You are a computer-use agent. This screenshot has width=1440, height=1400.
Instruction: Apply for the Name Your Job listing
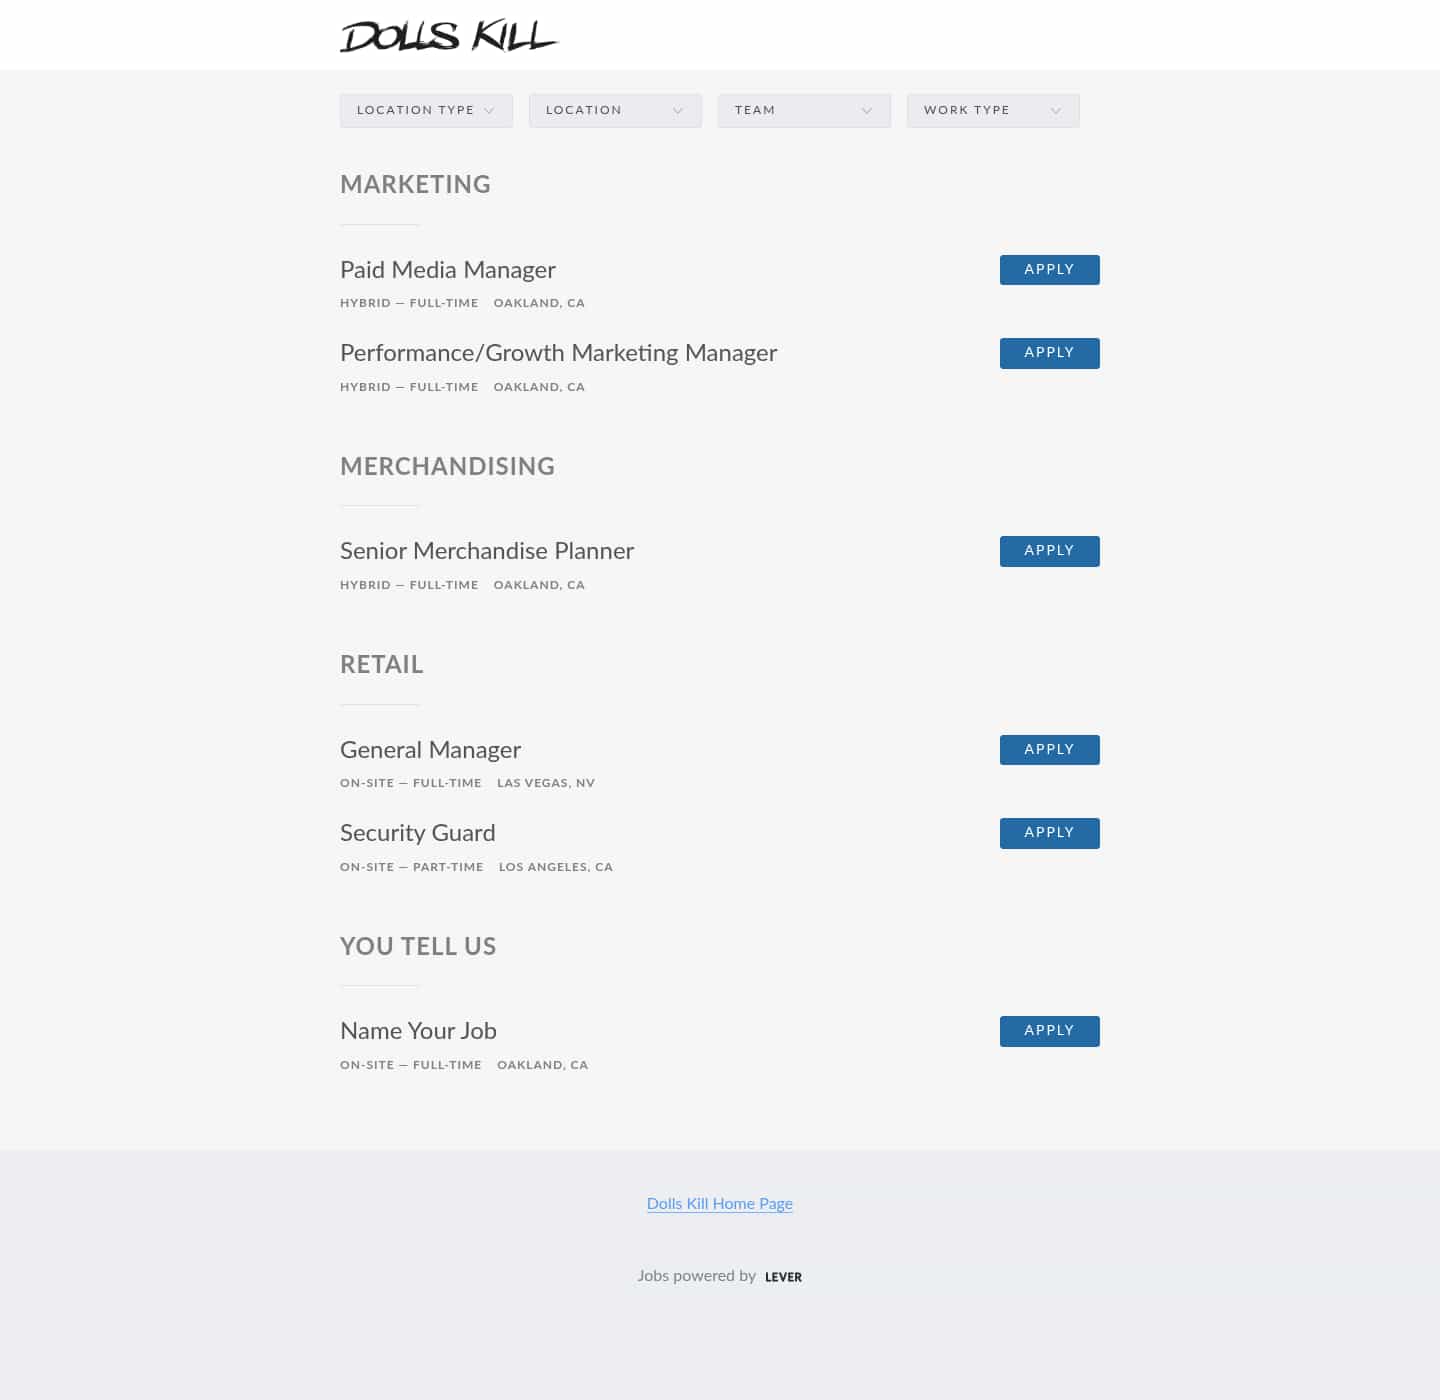pos(1049,1031)
